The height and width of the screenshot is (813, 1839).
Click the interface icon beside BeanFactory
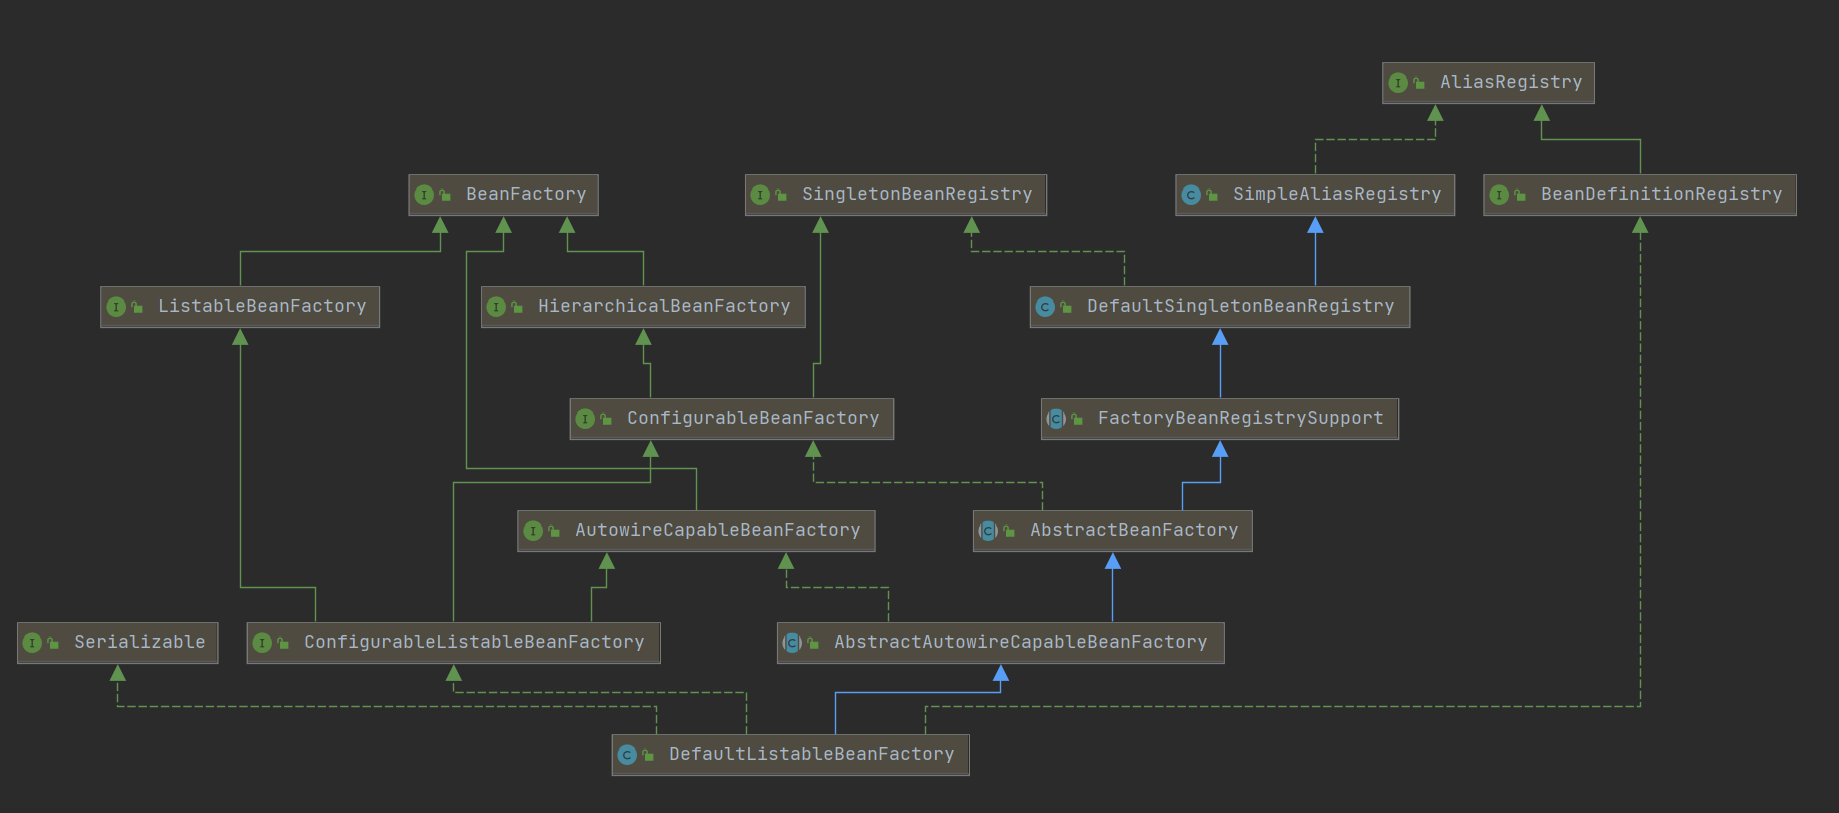[x=424, y=195]
